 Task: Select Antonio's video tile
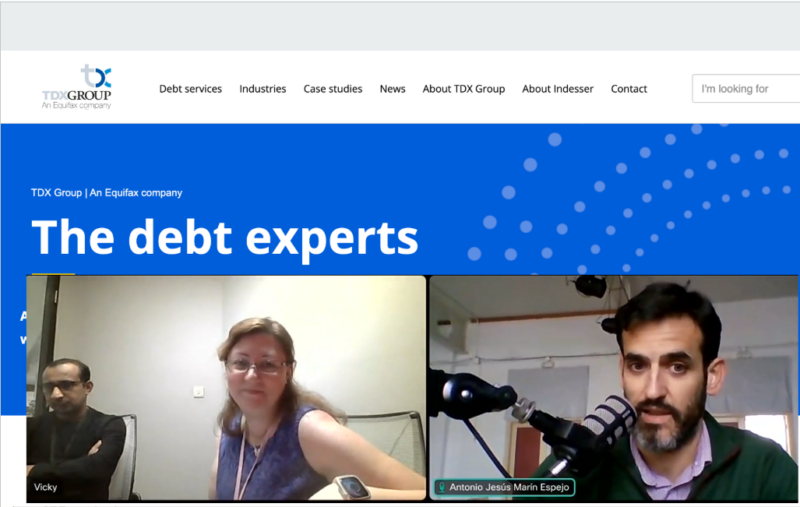coord(614,388)
